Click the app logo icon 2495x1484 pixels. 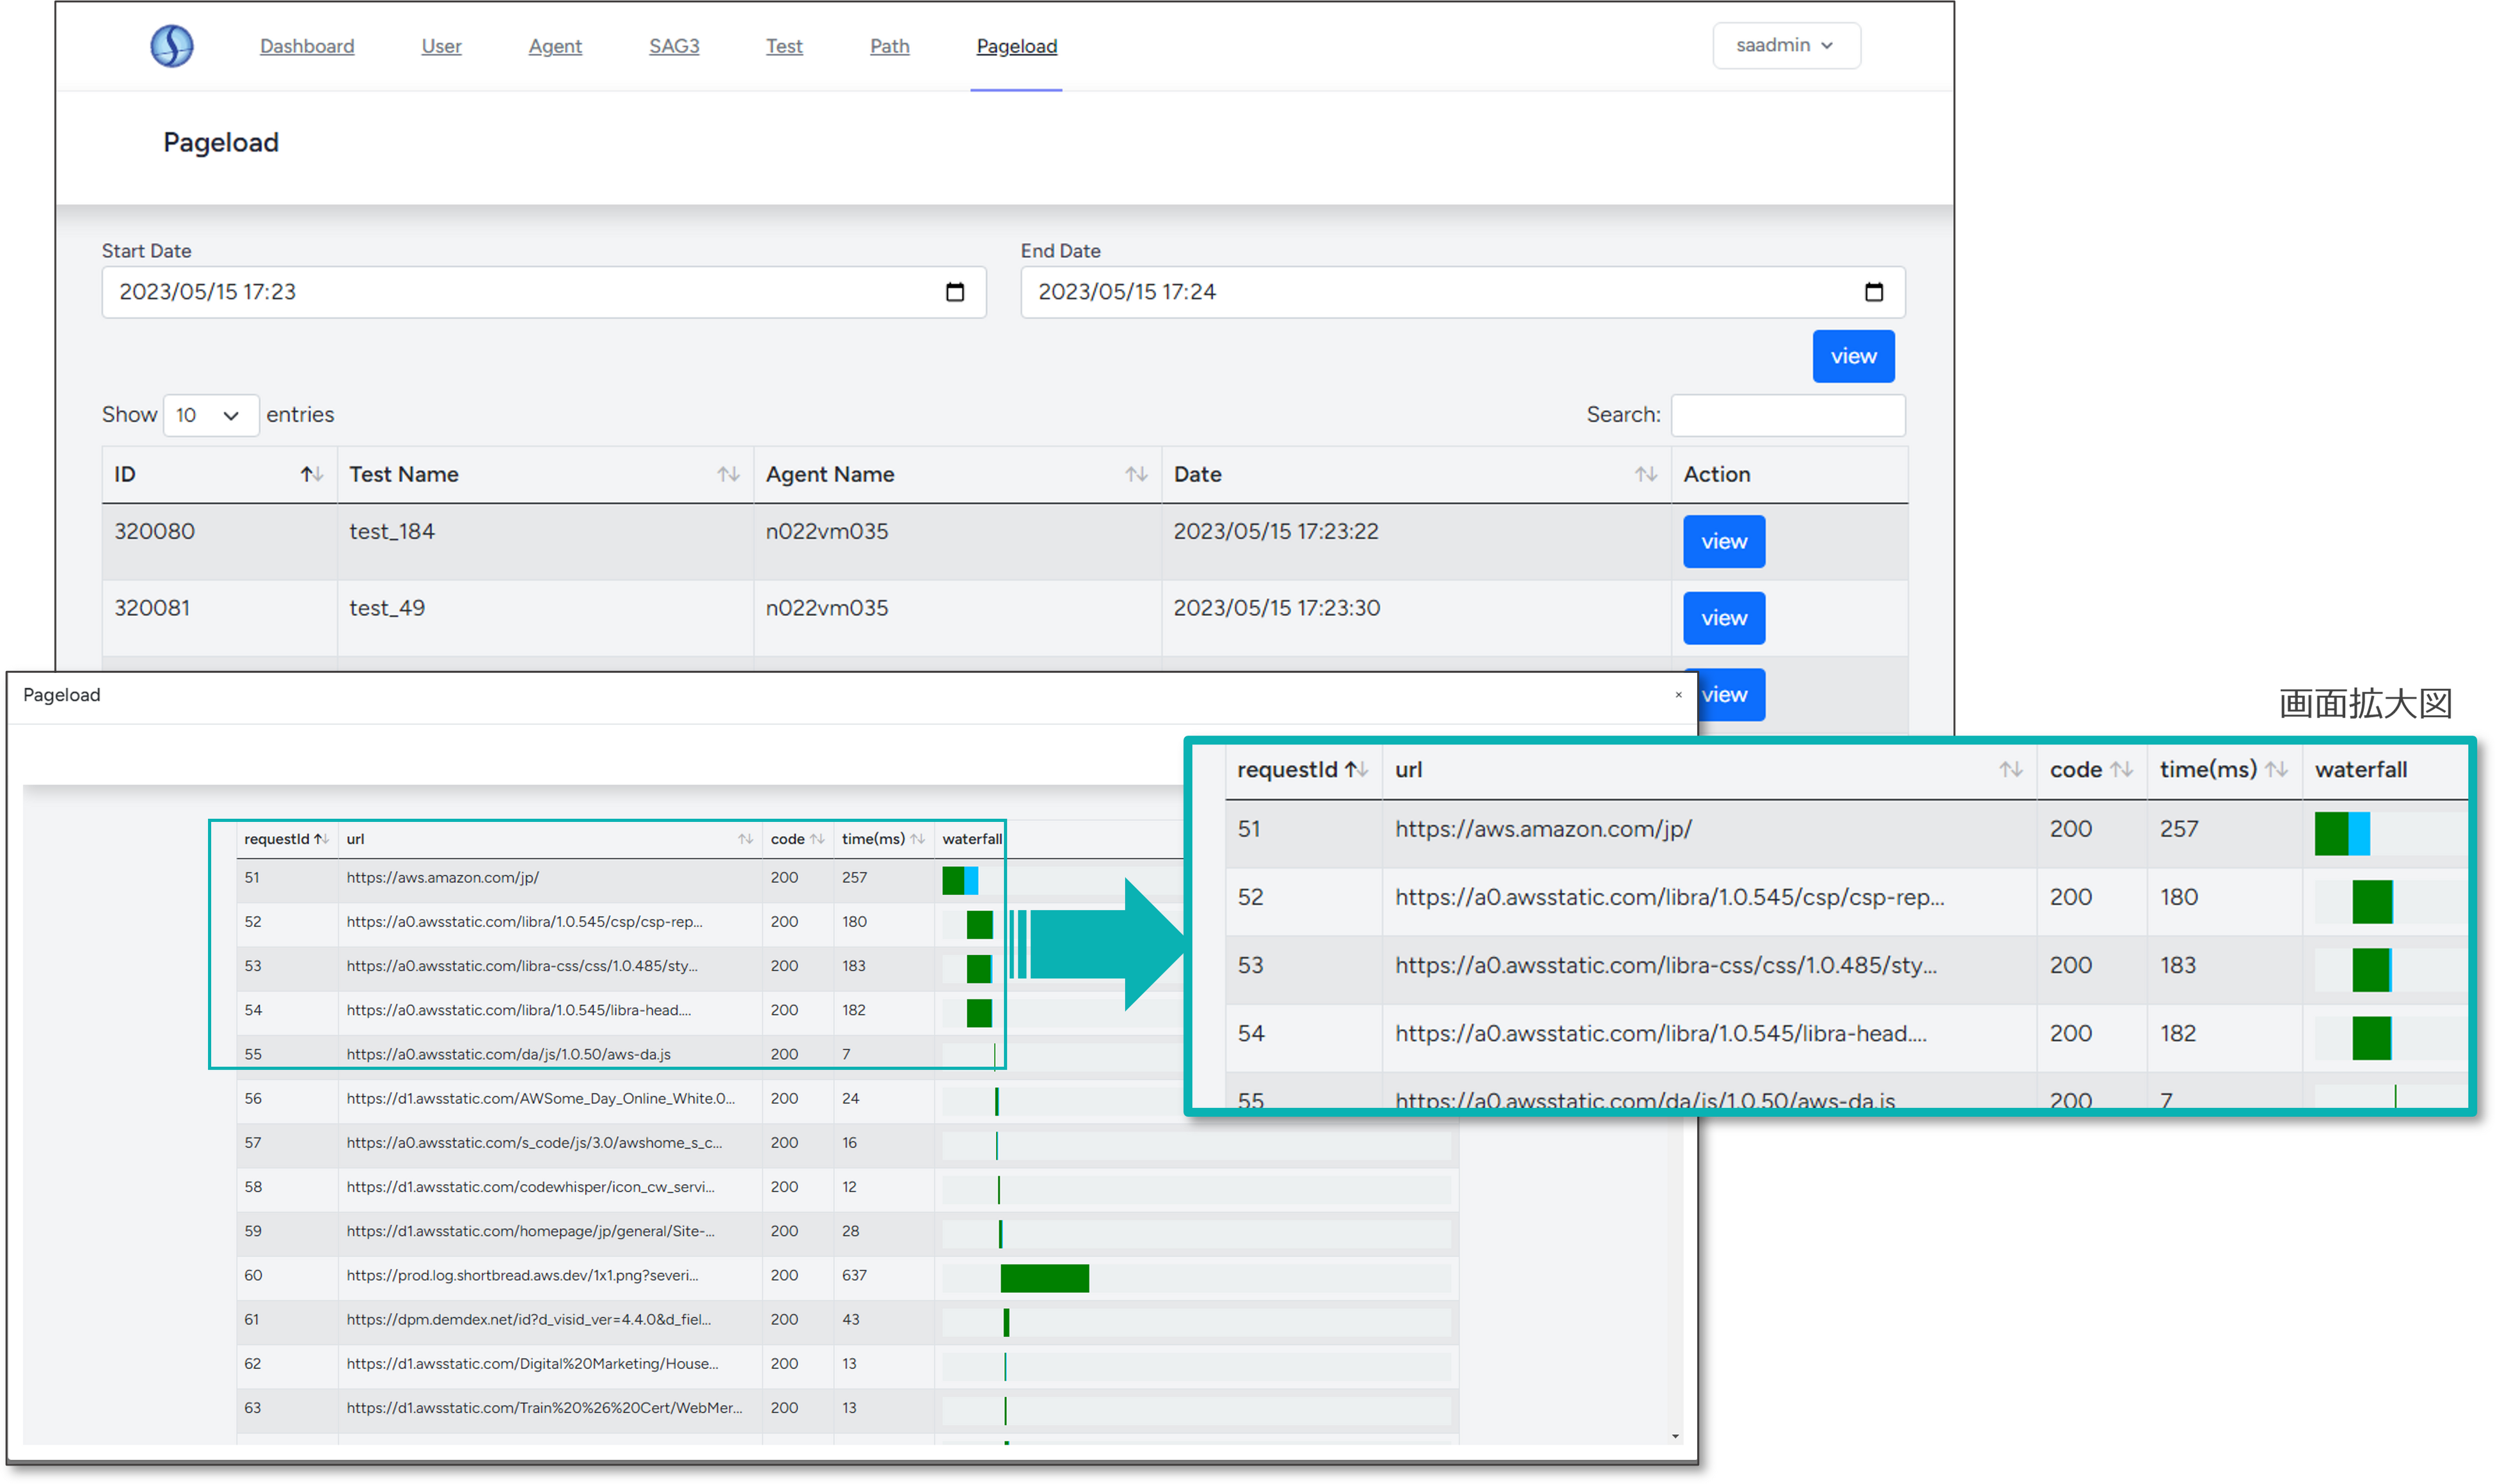click(172, 46)
